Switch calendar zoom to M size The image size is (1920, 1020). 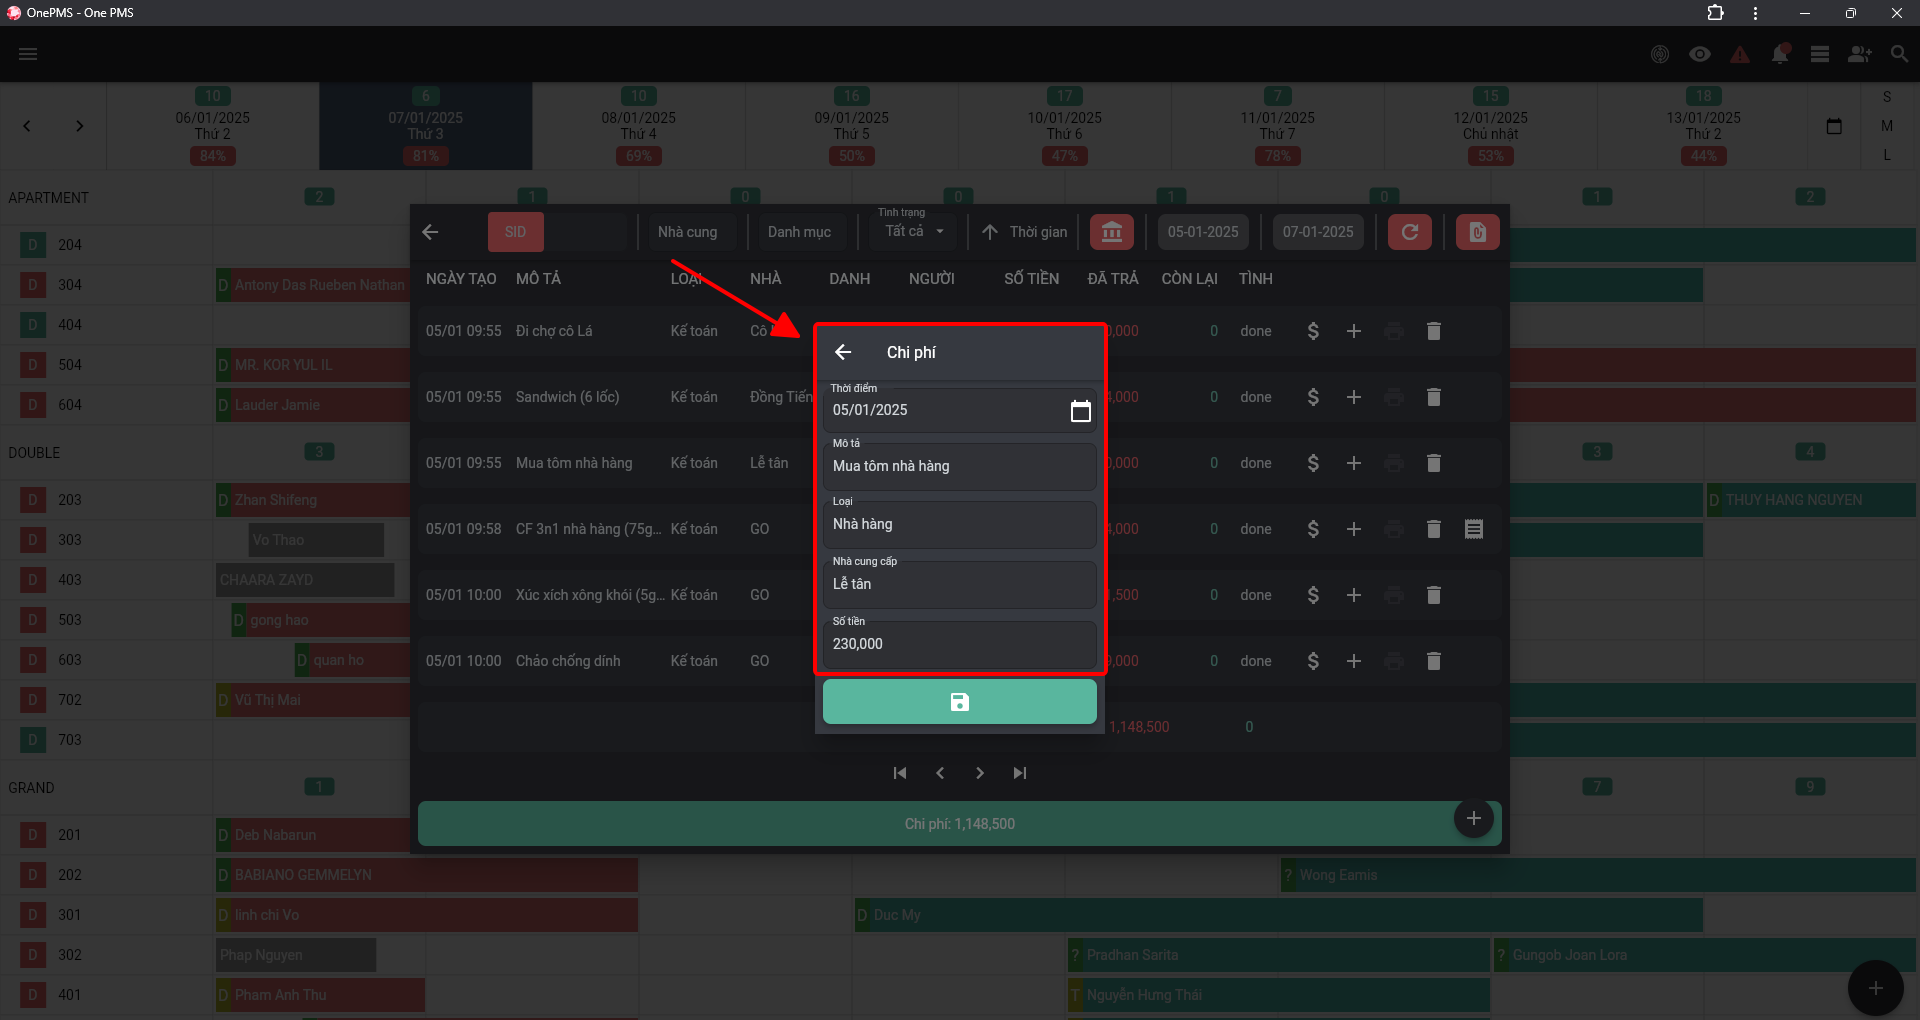tap(1887, 126)
